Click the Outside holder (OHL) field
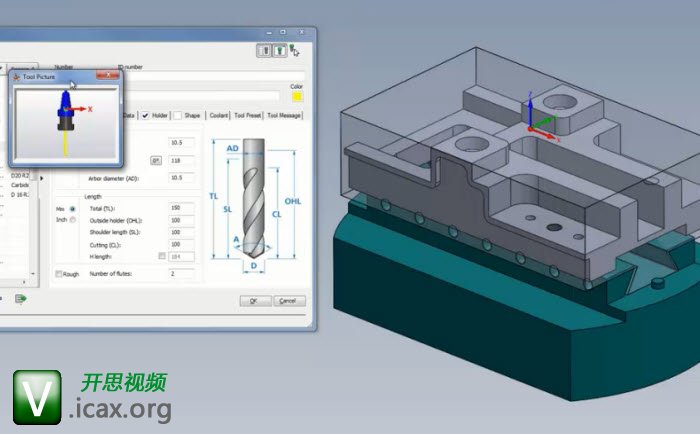 [x=181, y=221]
